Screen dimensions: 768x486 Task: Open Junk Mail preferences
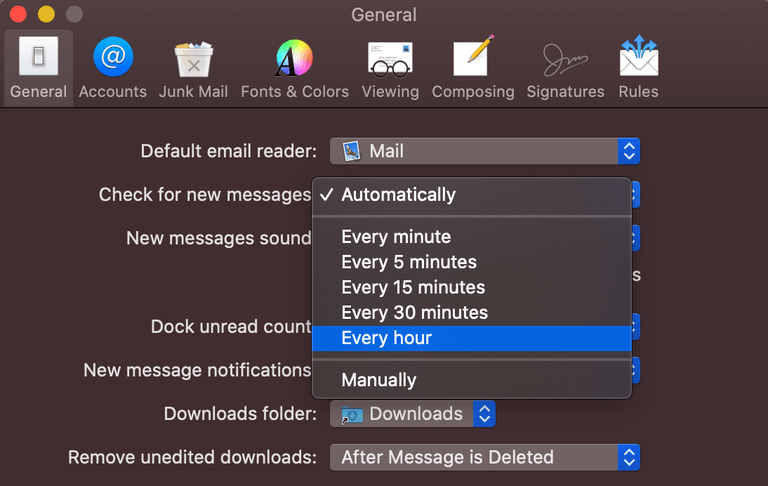click(193, 68)
